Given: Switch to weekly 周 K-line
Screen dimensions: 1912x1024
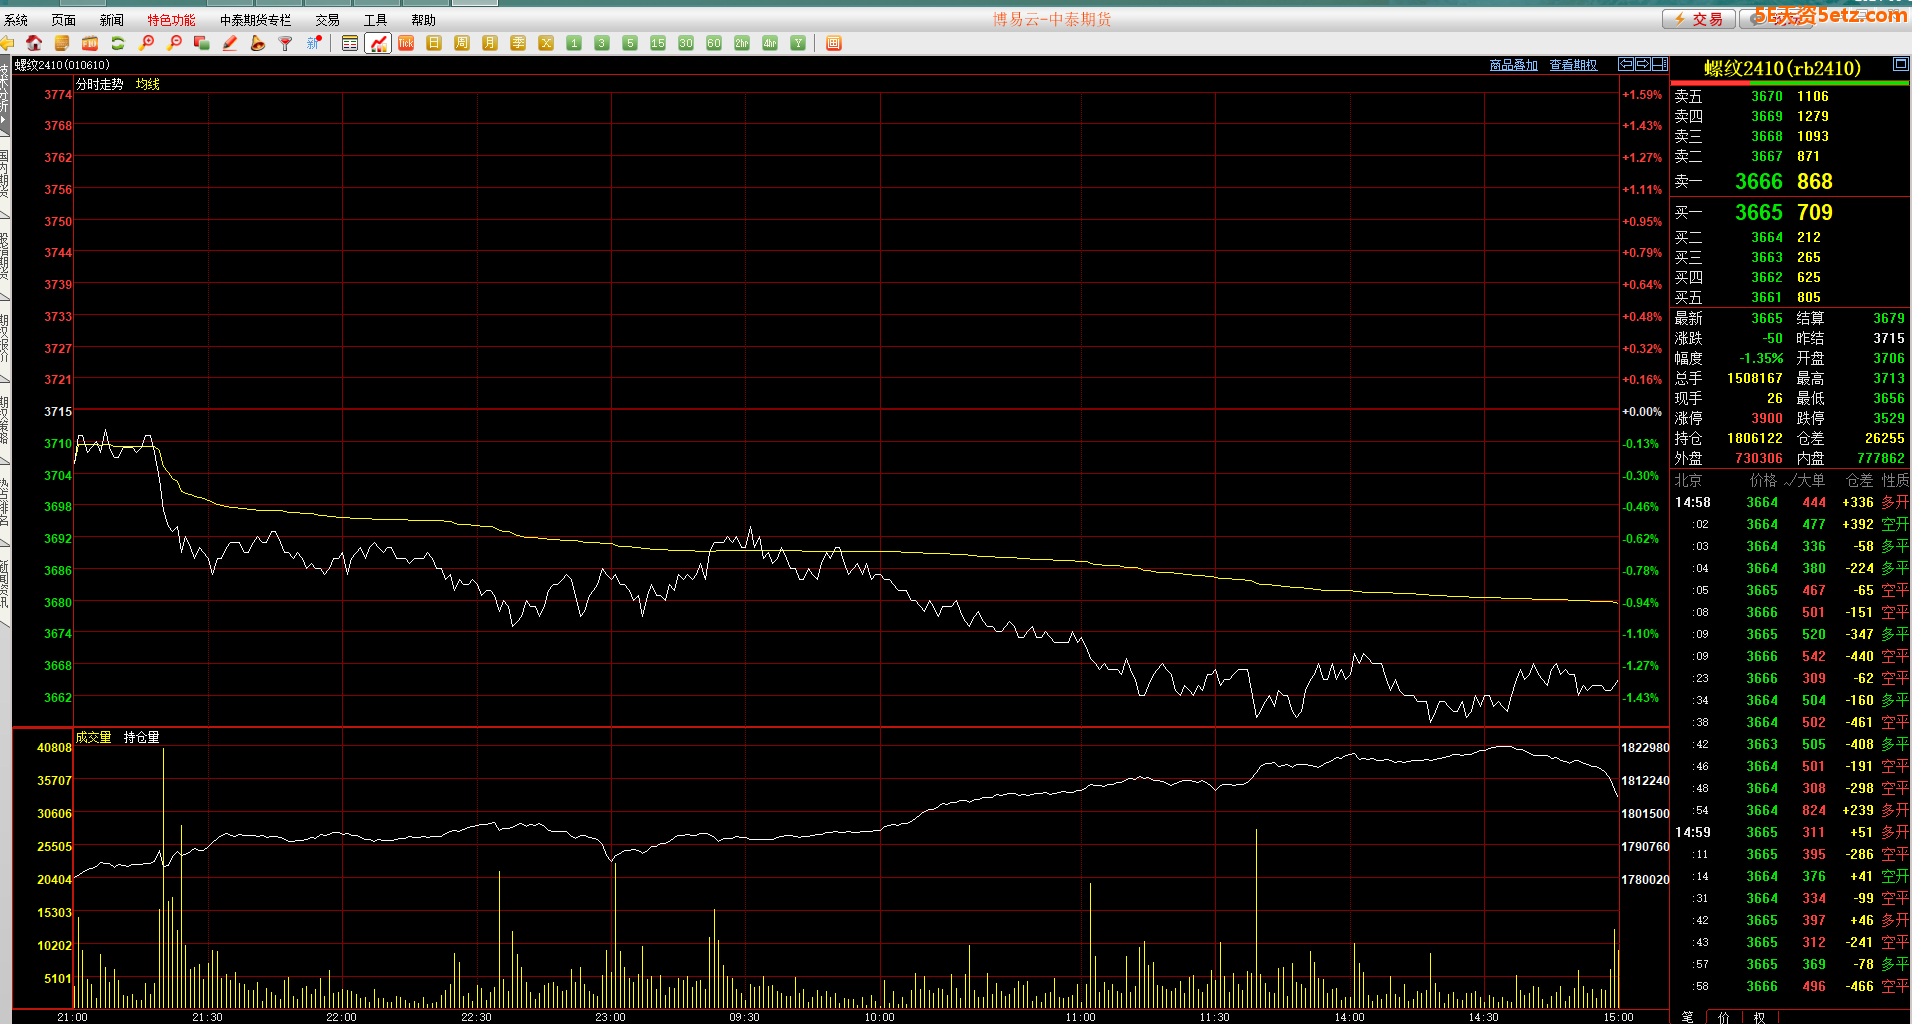Looking at the screenshot, I should tap(462, 43).
